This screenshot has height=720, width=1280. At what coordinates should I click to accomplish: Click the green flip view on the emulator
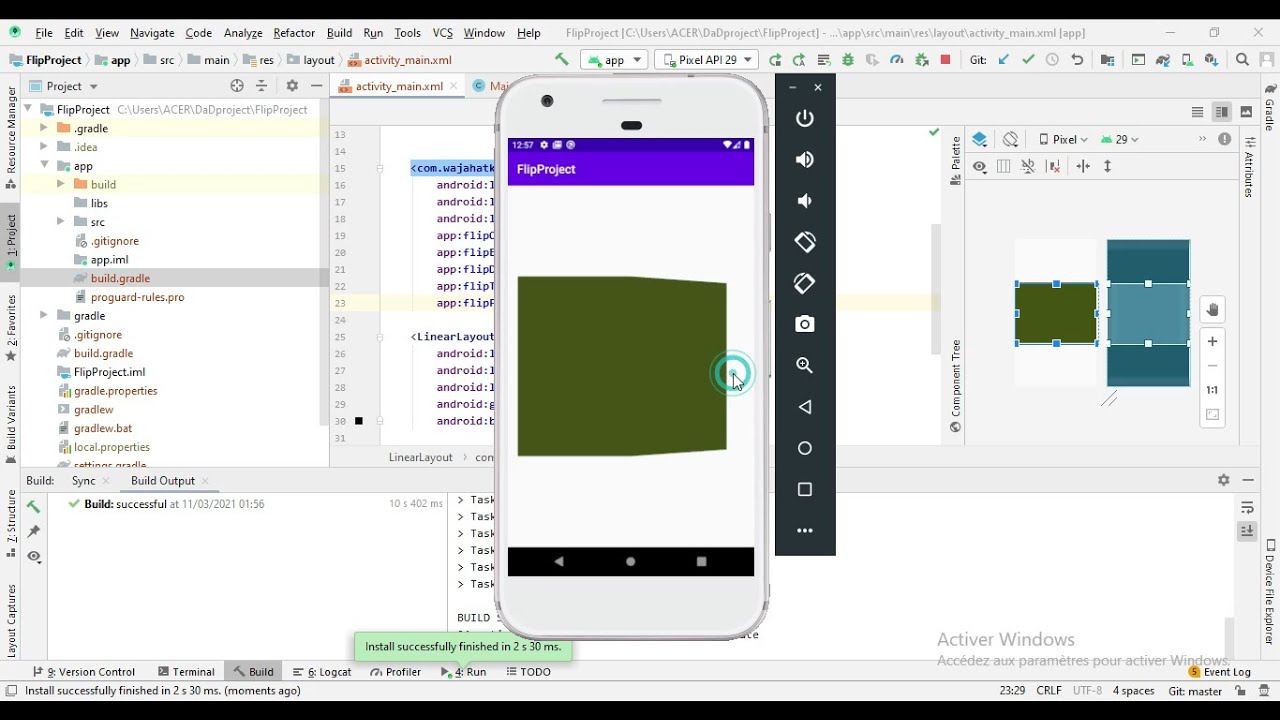click(x=622, y=366)
